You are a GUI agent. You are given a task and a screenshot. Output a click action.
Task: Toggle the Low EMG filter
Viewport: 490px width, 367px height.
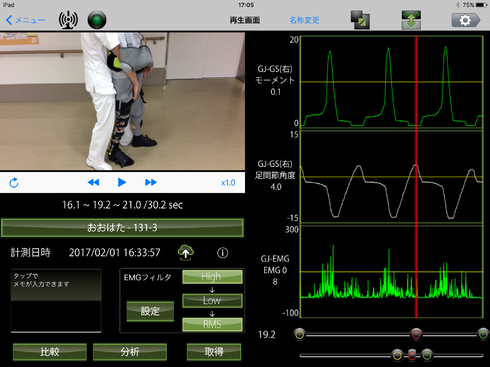[x=212, y=300]
